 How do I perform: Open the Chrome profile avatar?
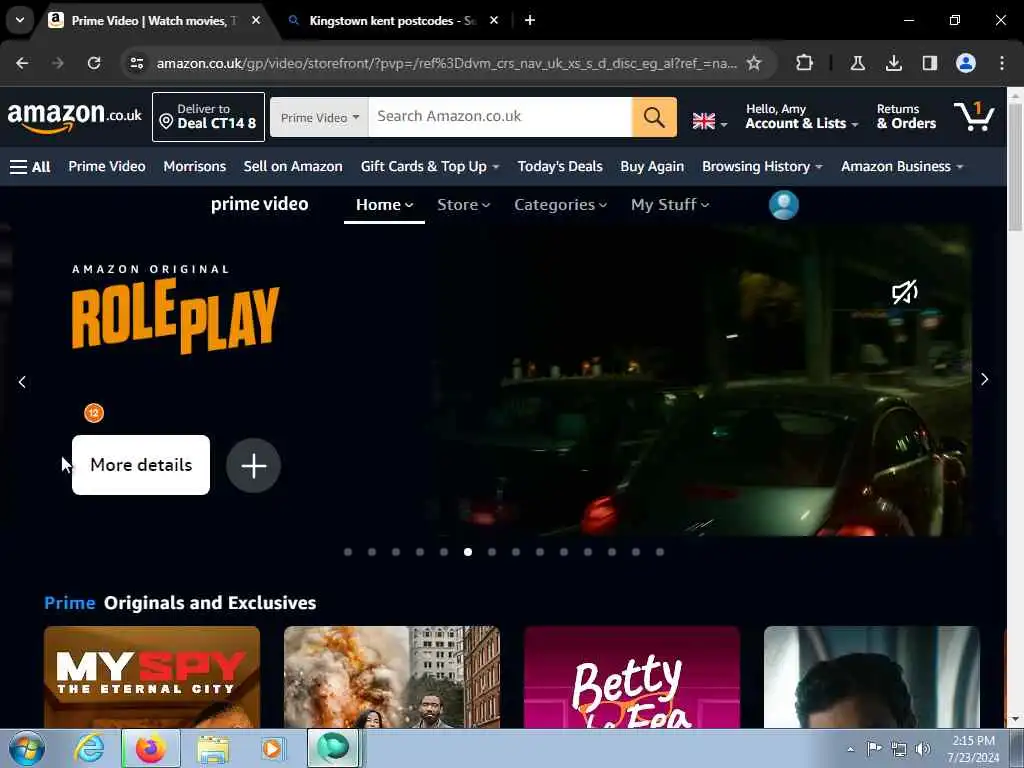click(x=966, y=63)
